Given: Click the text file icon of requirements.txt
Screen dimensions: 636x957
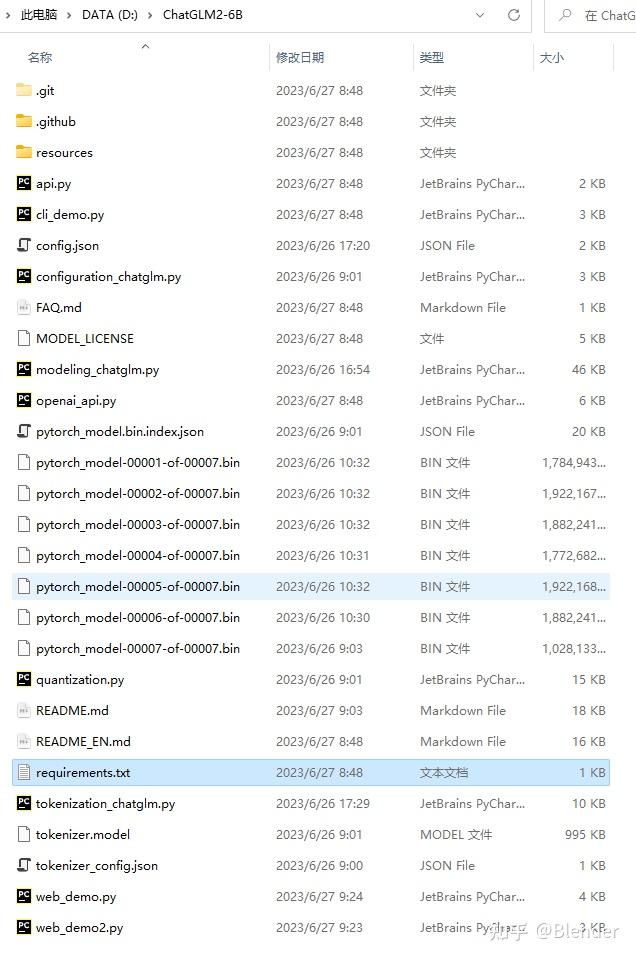Looking at the screenshot, I should (x=24, y=773).
